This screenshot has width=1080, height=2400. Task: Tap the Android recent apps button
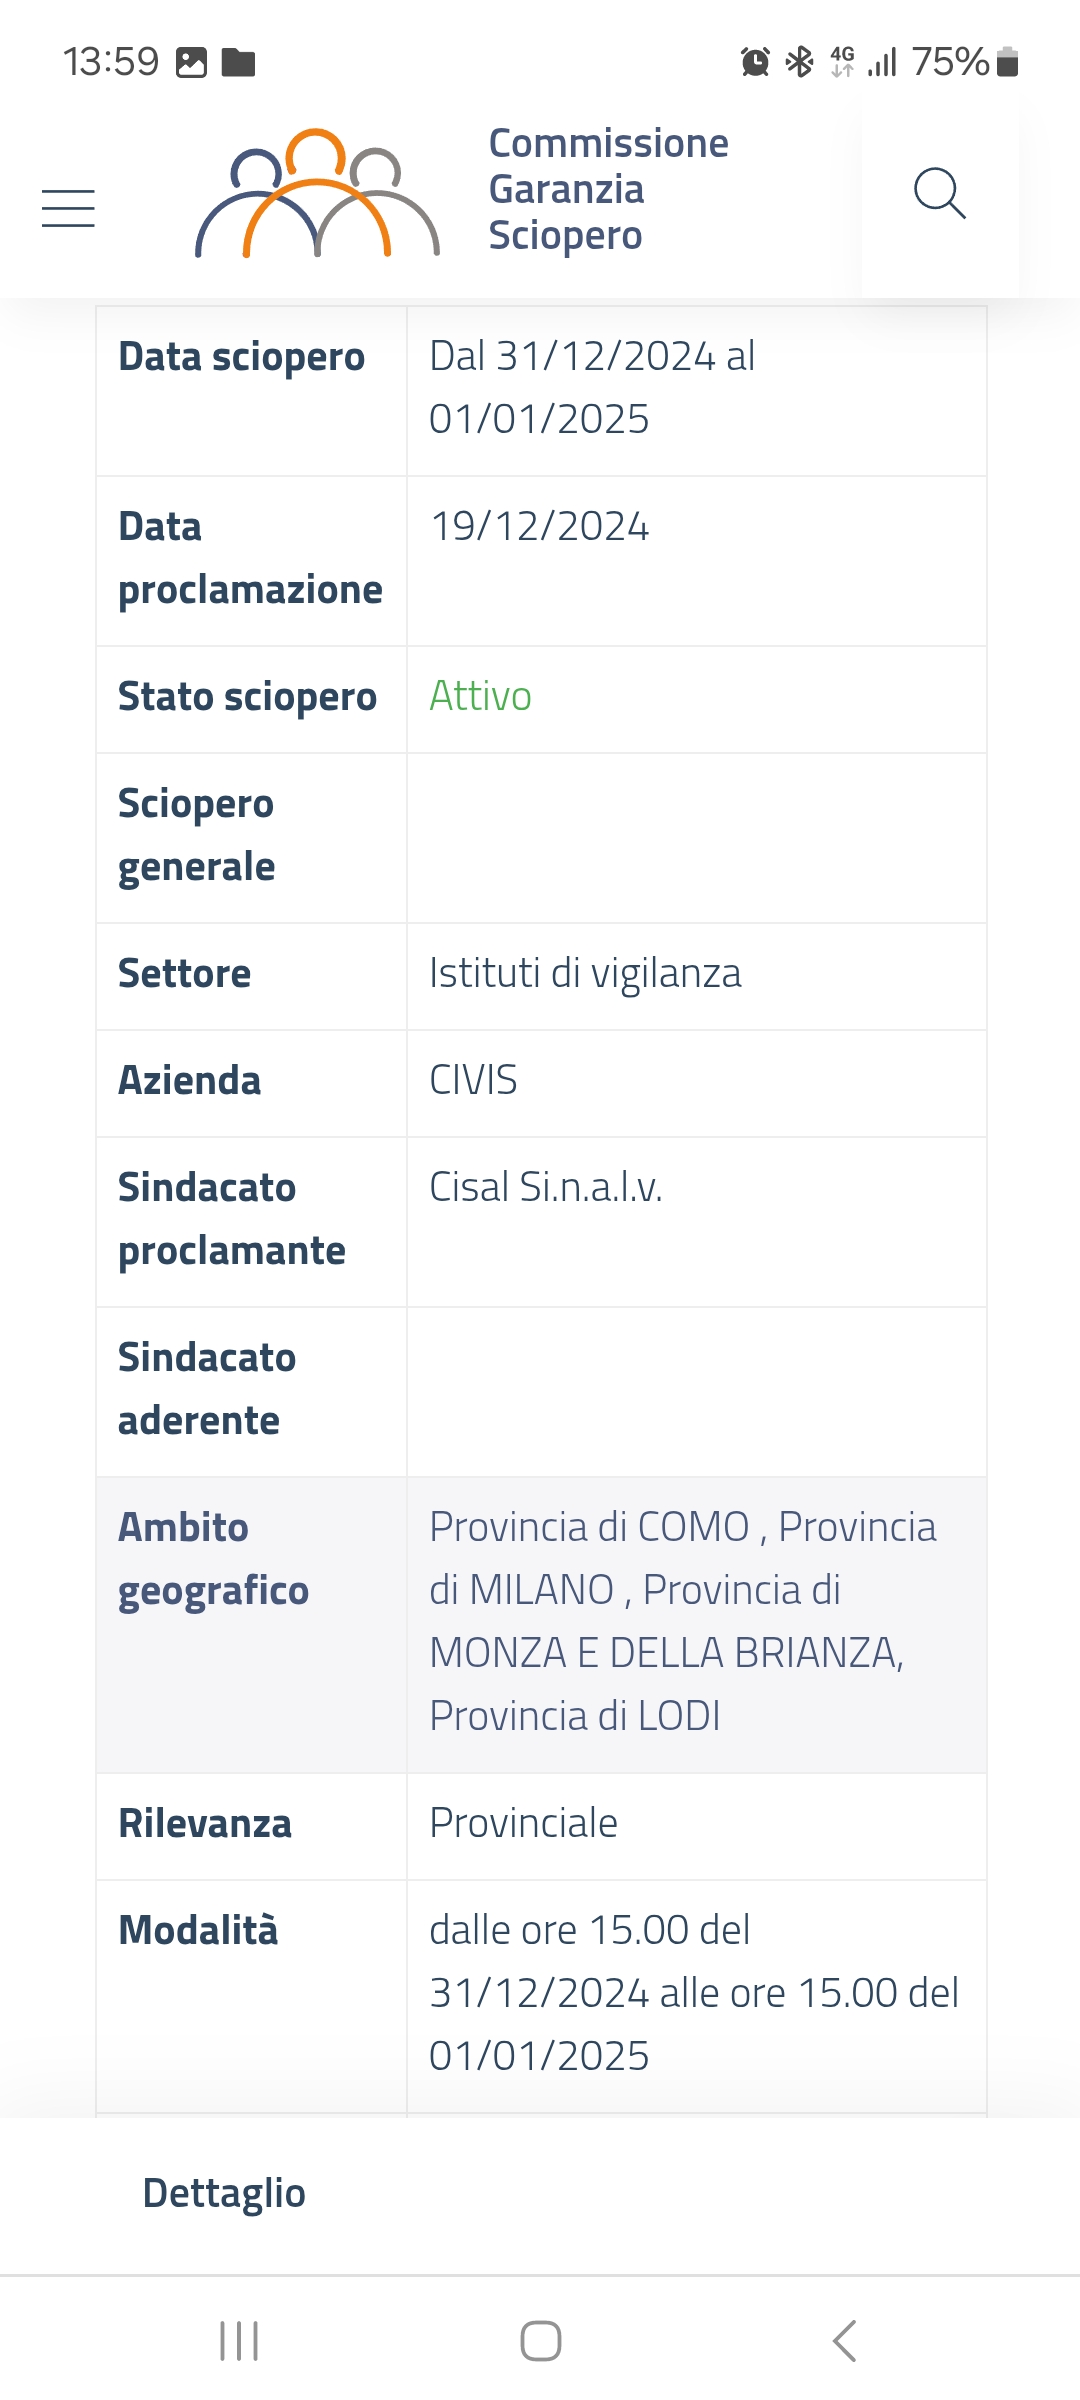point(239,2341)
